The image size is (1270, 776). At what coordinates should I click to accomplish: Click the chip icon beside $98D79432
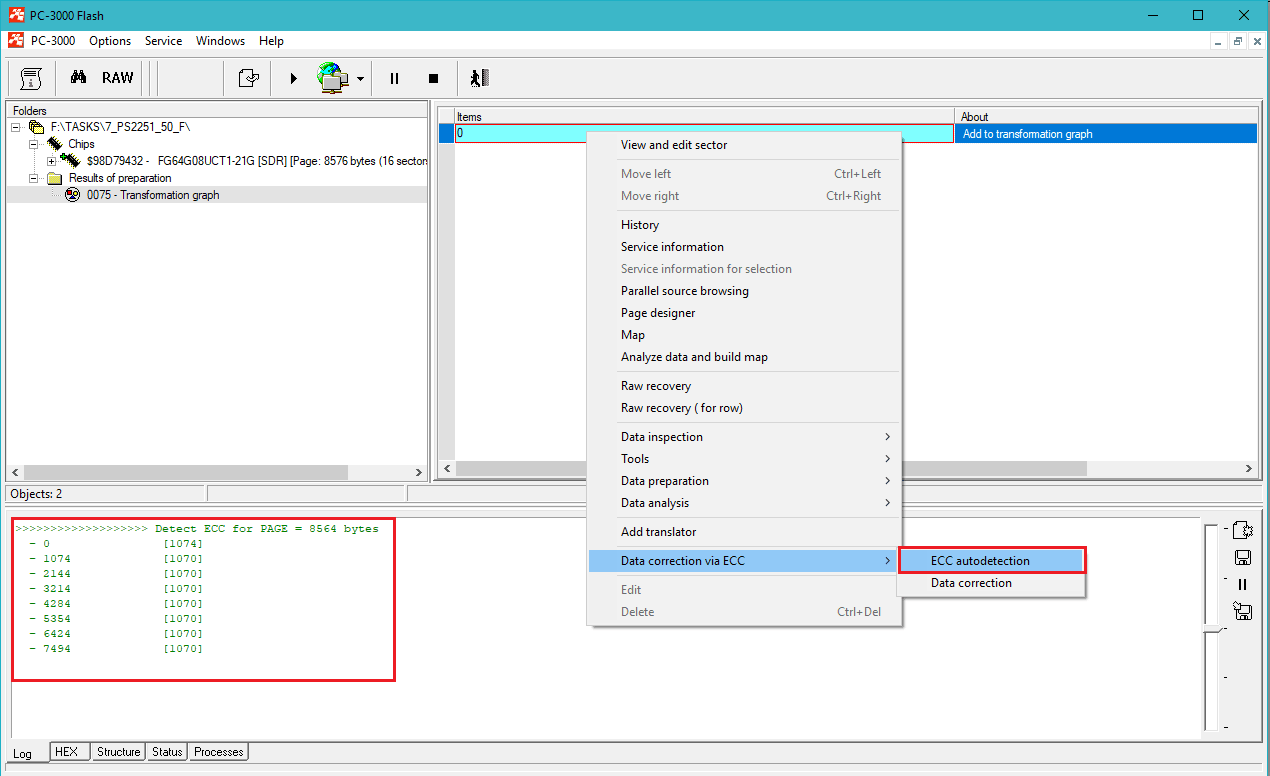(x=70, y=160)
